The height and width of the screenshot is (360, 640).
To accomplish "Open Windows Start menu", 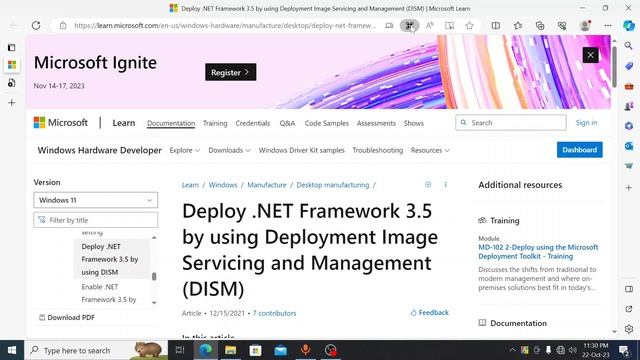I will (x=12, y=350).
